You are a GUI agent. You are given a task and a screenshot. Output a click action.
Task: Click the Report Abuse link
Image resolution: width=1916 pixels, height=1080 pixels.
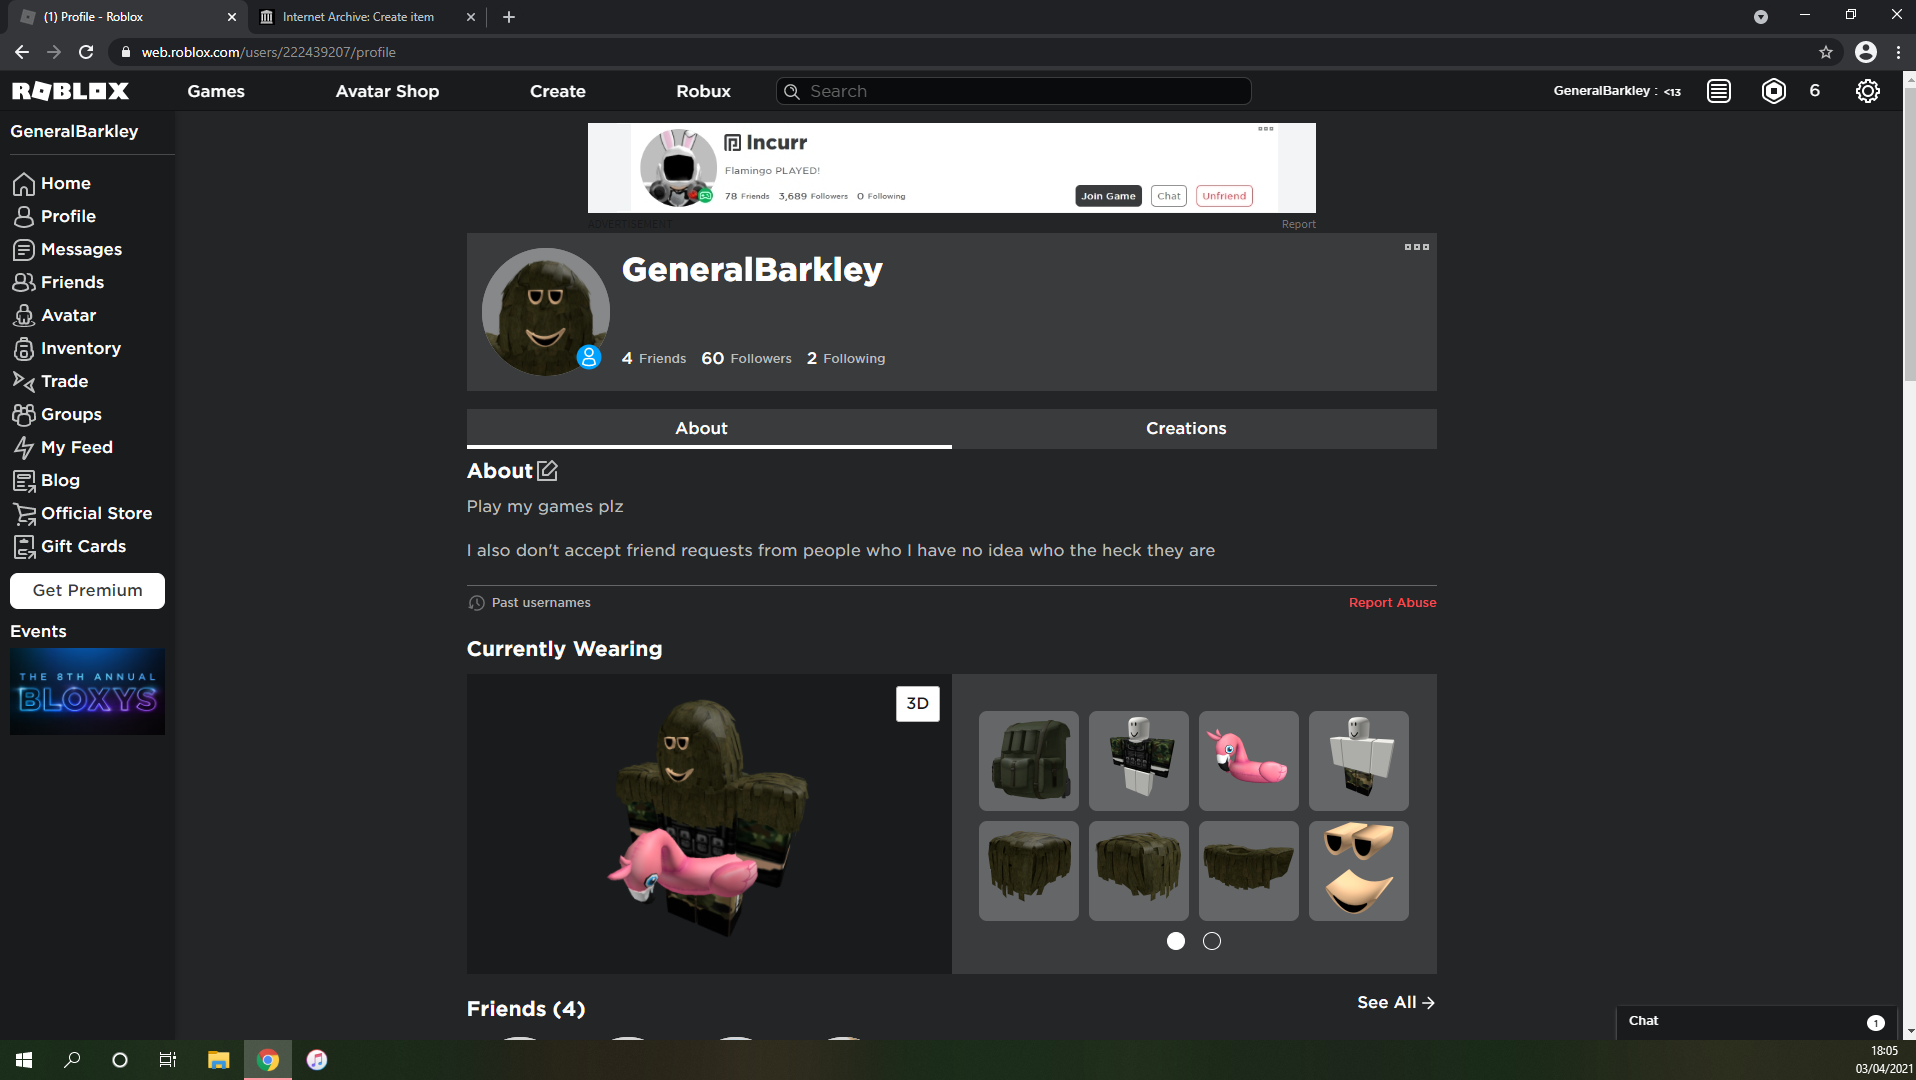point(1392,602)
